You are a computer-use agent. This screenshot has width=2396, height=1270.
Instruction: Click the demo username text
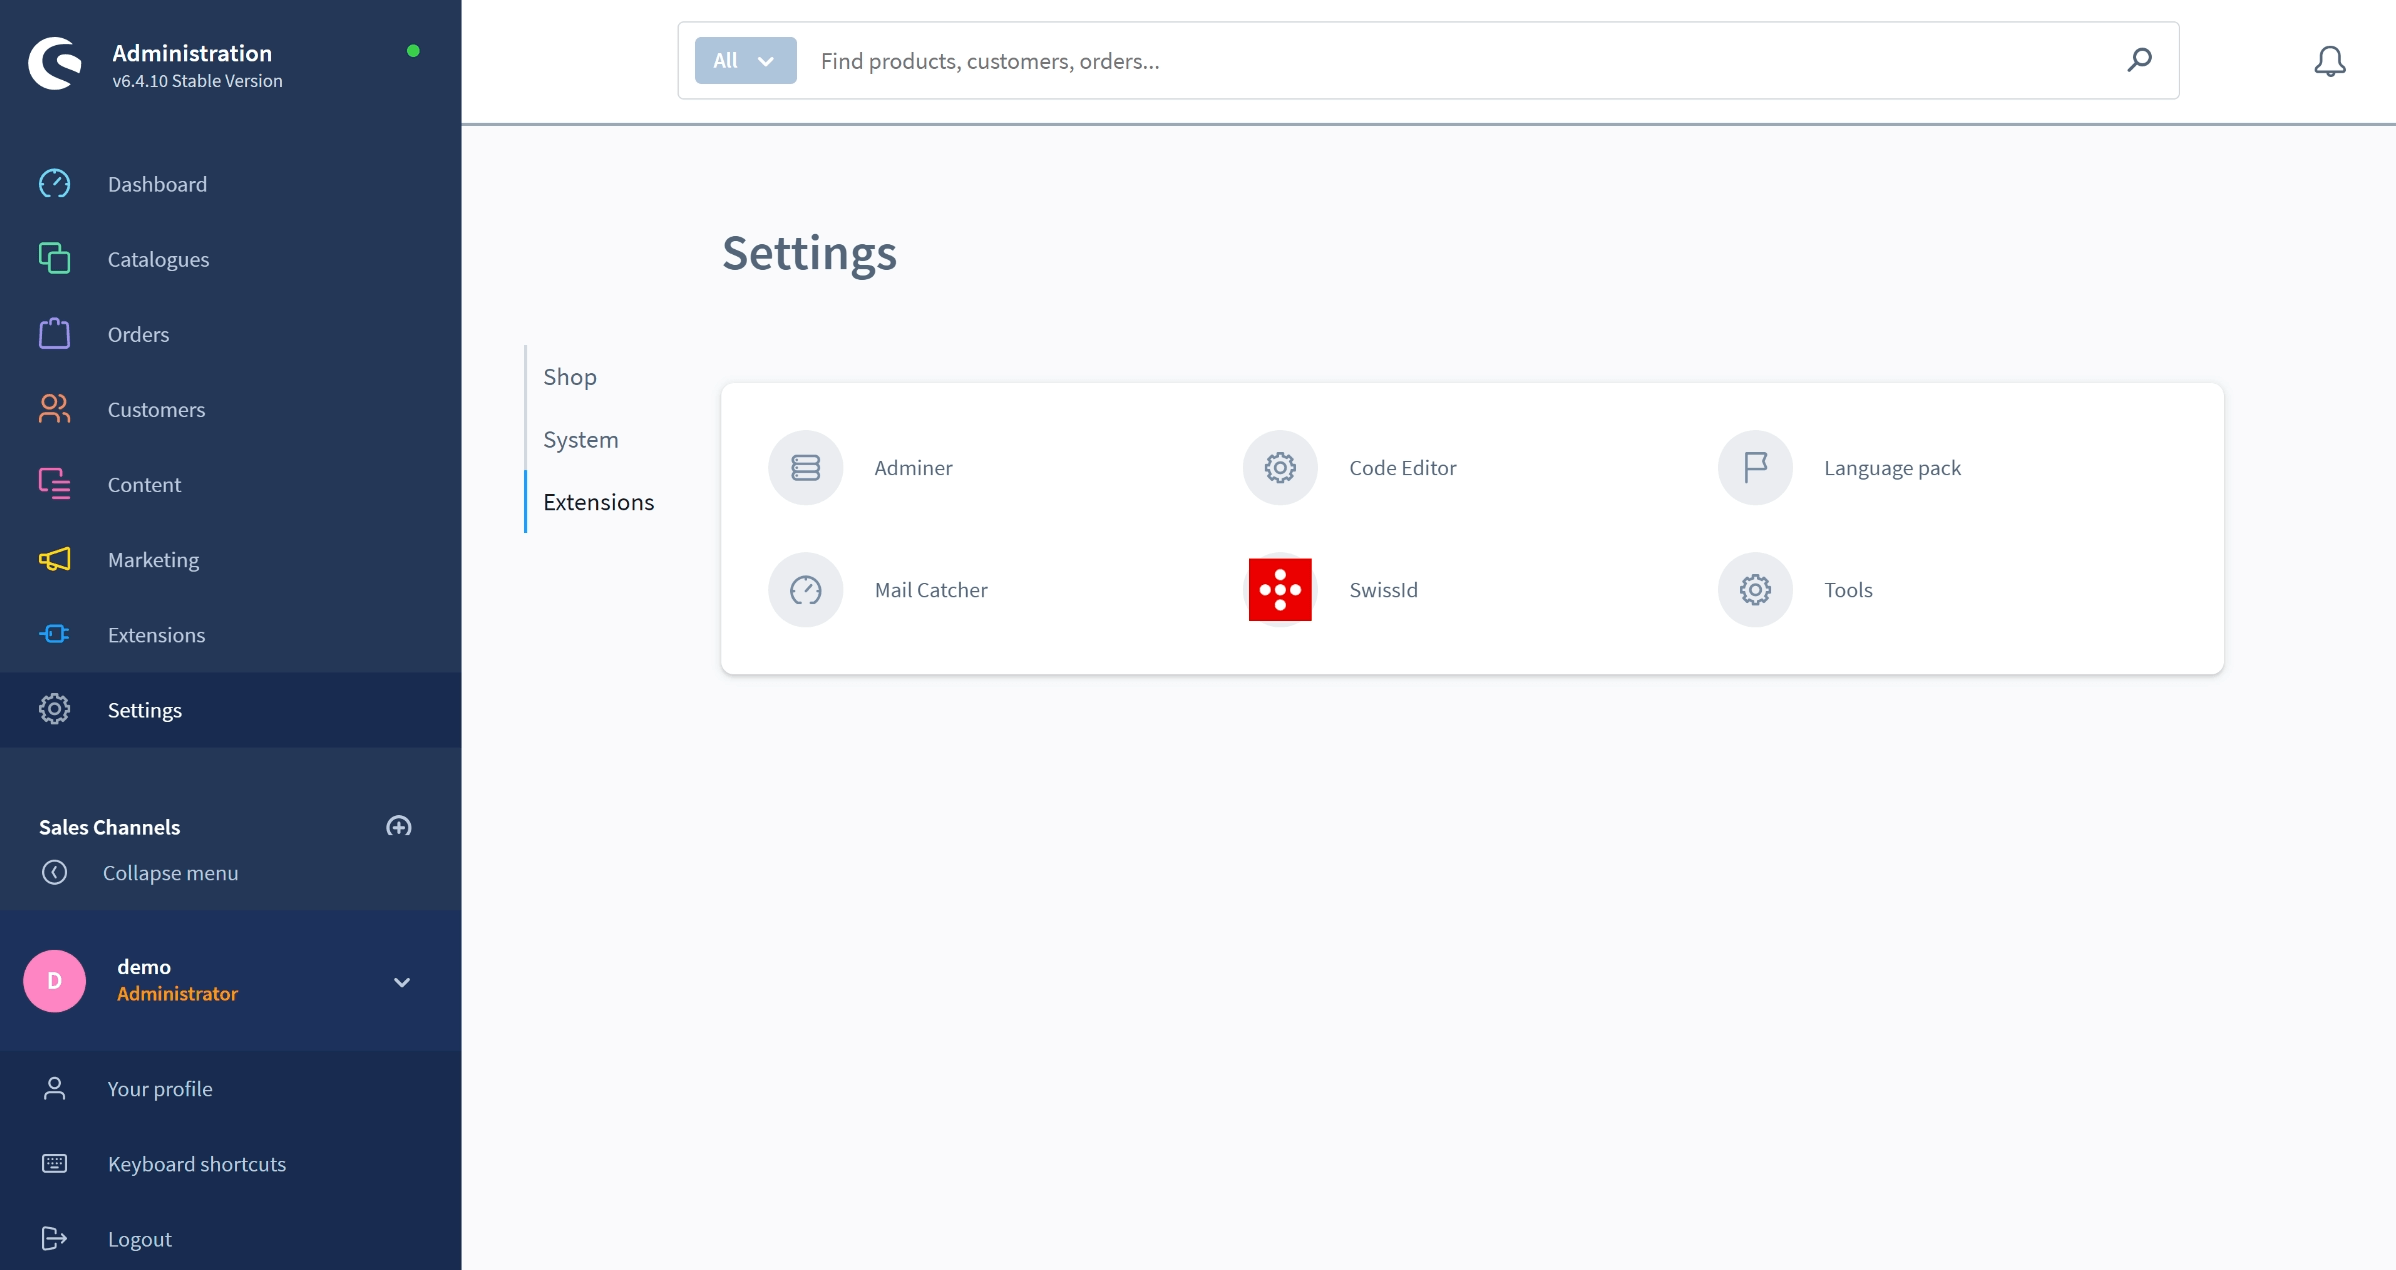(144, 967)
